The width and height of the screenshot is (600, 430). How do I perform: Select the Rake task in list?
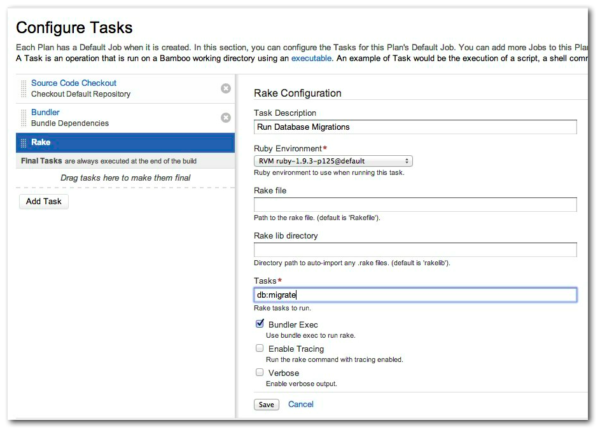[x=40, y=143]
